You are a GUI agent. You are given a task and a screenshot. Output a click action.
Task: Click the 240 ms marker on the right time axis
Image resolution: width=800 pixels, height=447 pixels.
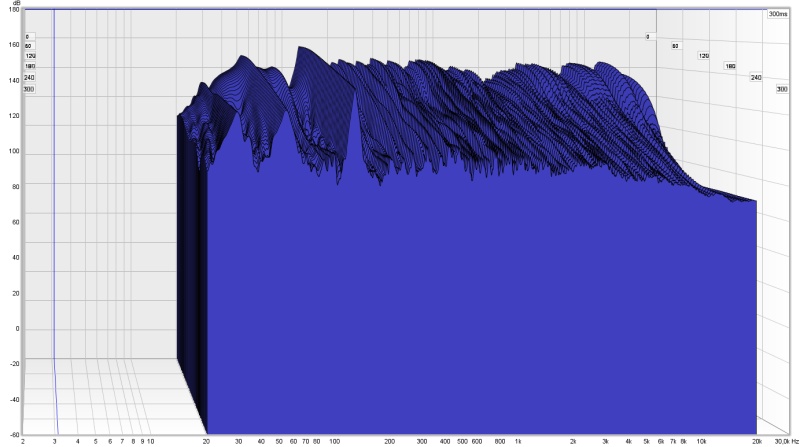click(x=756, y=77)
